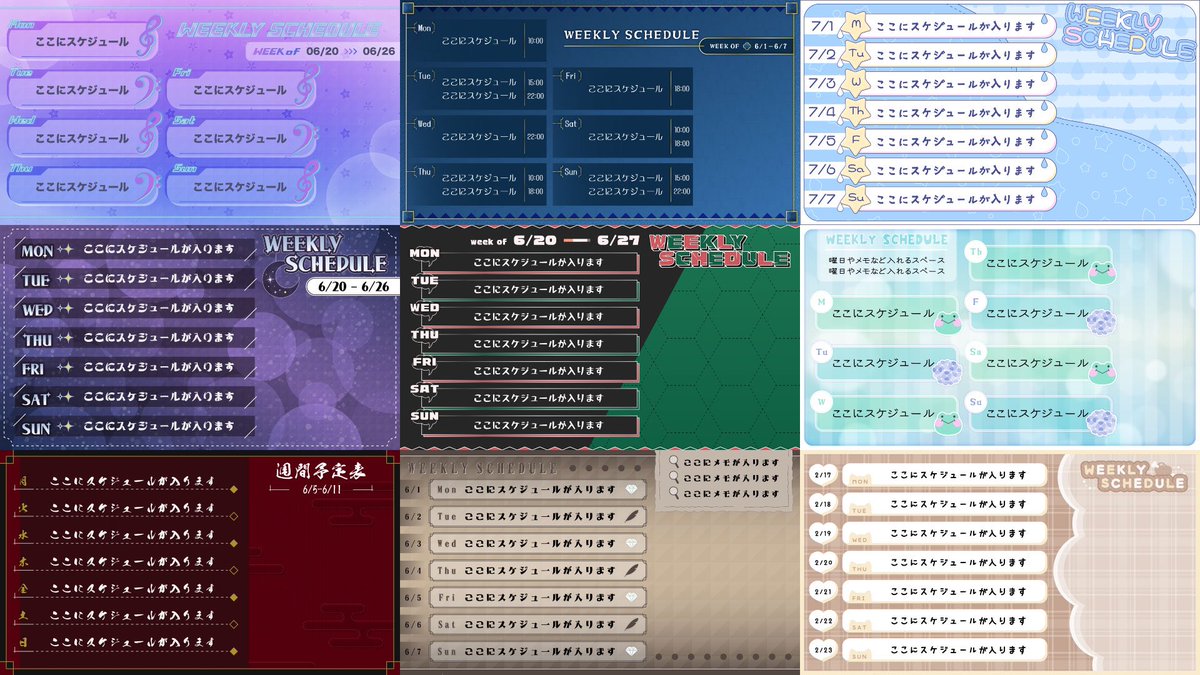Click the '22:00' time on the navy Wed row
The image size is (1200, 675).
pyautogui.click(x=535, y=137)
